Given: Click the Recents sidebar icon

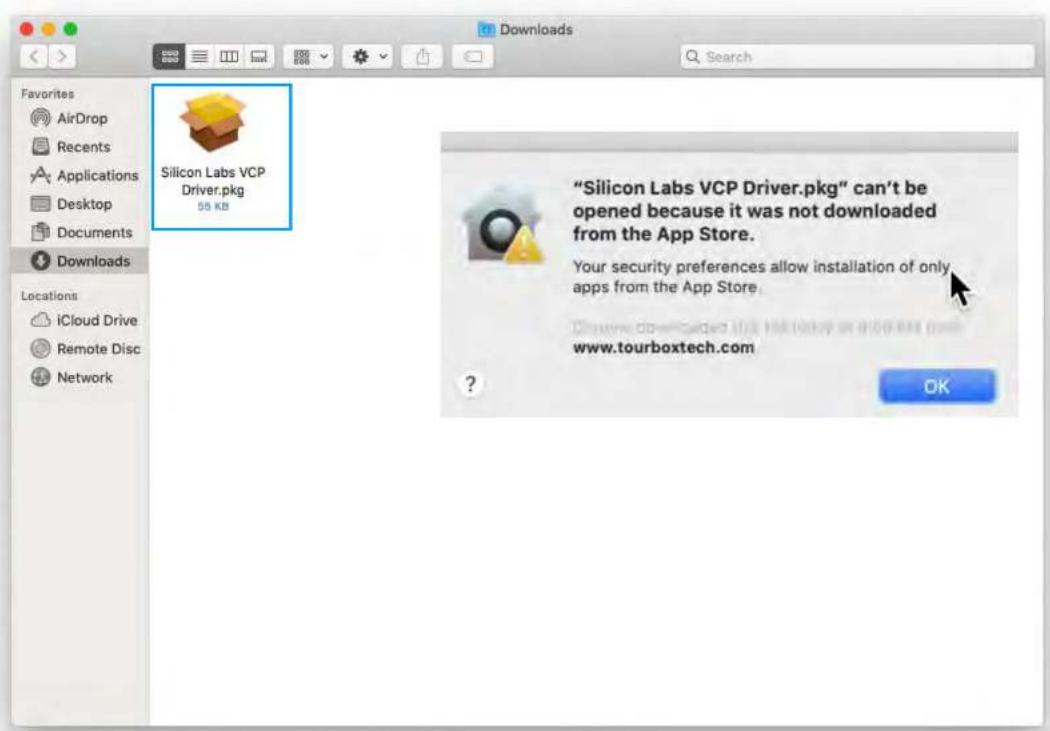Looking at the screenshot, I should 41,147.
